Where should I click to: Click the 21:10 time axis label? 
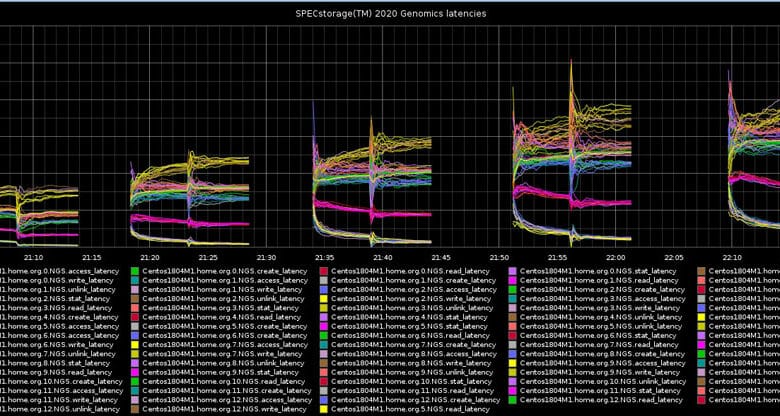(x=34, y=257)
